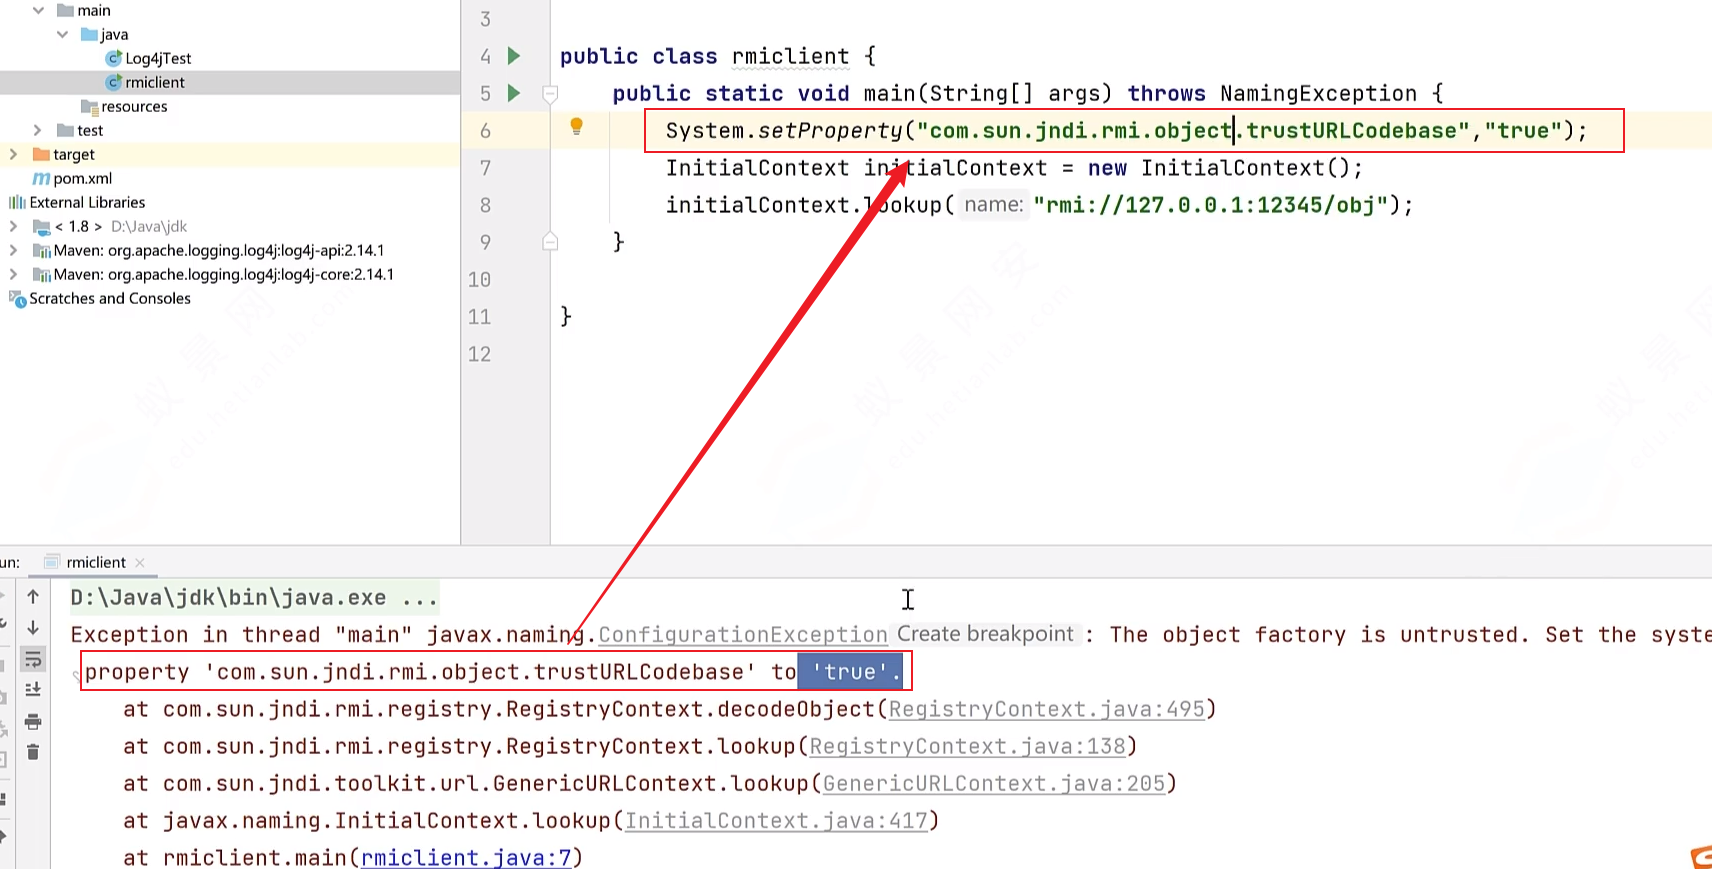Select Scratches and Consoles node
The width and height of the screenshot is (1712, 869).
[110, 298]
